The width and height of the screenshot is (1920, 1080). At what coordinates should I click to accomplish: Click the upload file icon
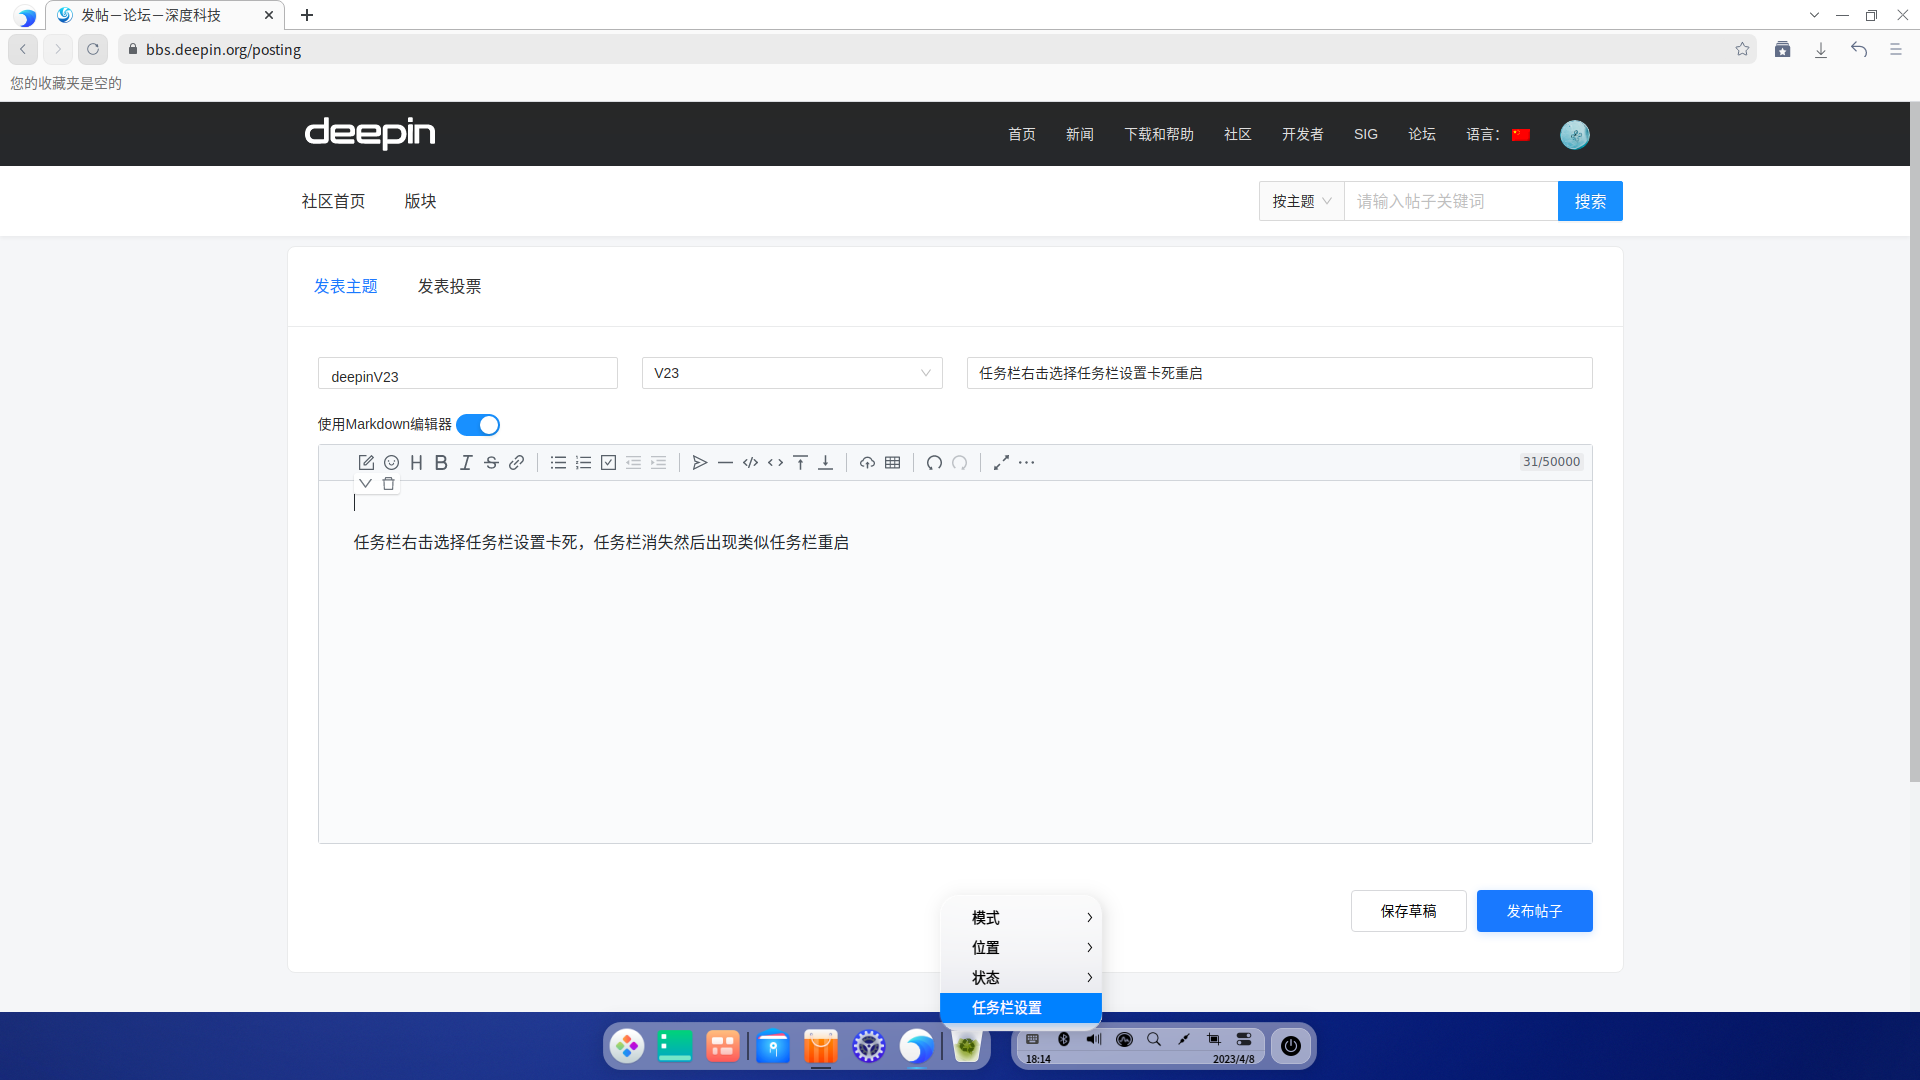867,463
